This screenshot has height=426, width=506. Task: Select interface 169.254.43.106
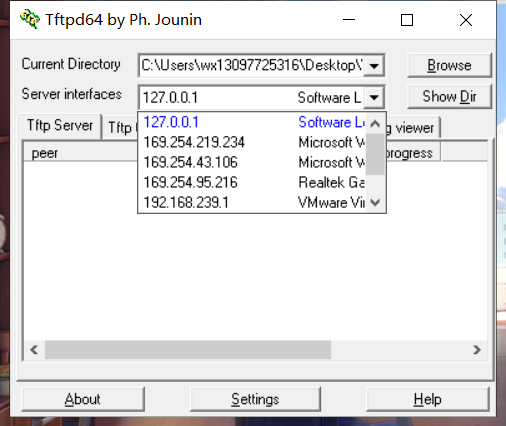[x=252, y=162]
